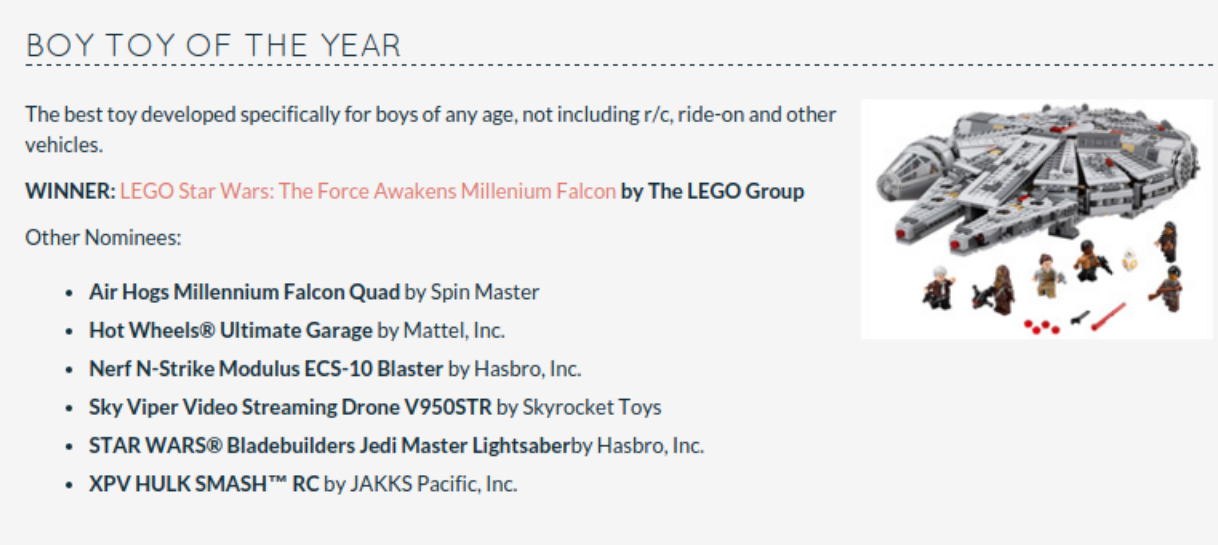
Task: Click the "WINNER:" label
Action: (x=70, y=191)
